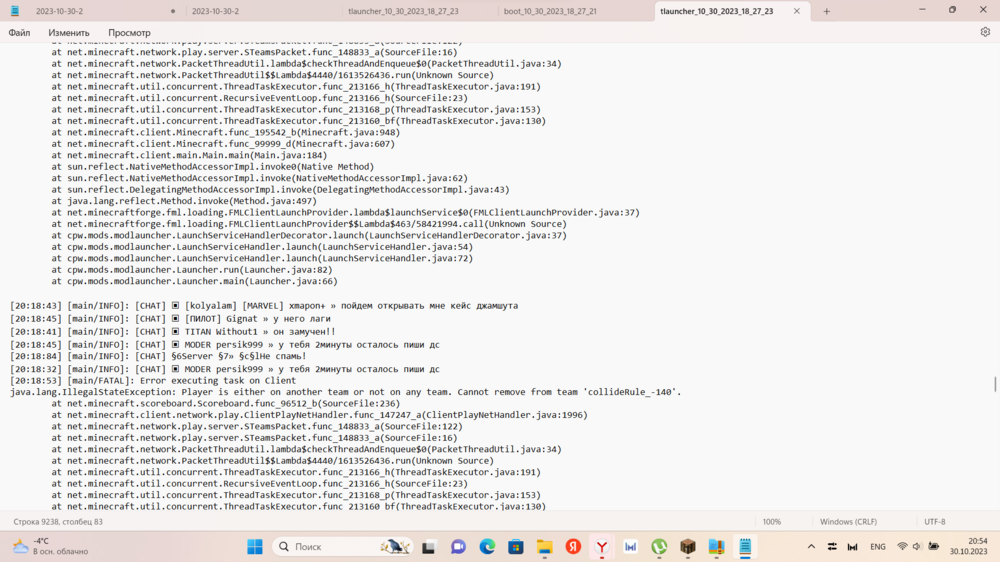This screenshot has width=1000, height=562.
Task: Switch to first 2023-10-30-2 tab with unsaved dot
Action: click(105, 11)
